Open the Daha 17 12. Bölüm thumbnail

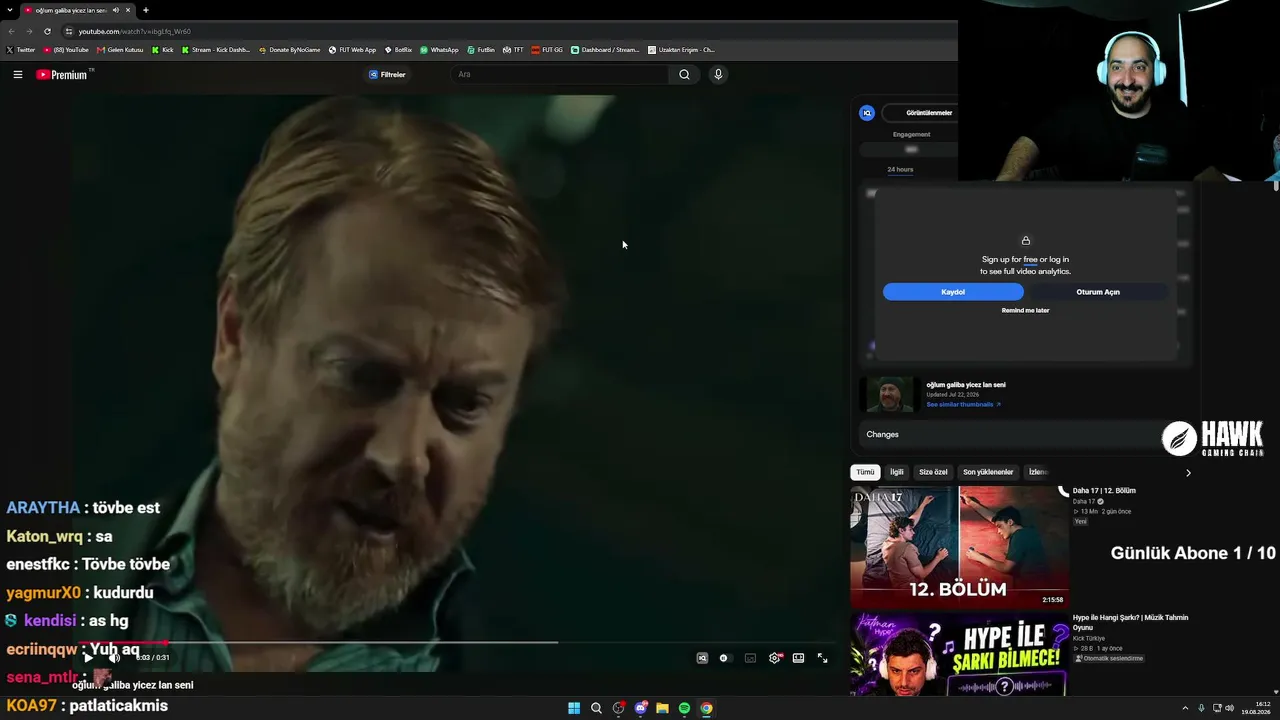pos(959,547)
